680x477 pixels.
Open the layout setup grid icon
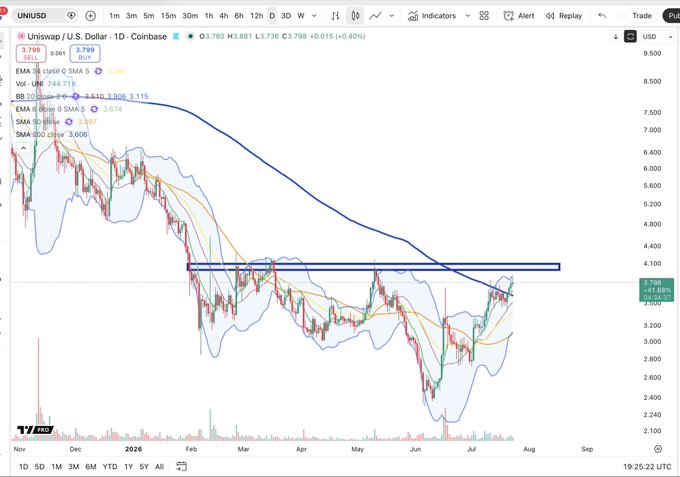click(484, 16)
